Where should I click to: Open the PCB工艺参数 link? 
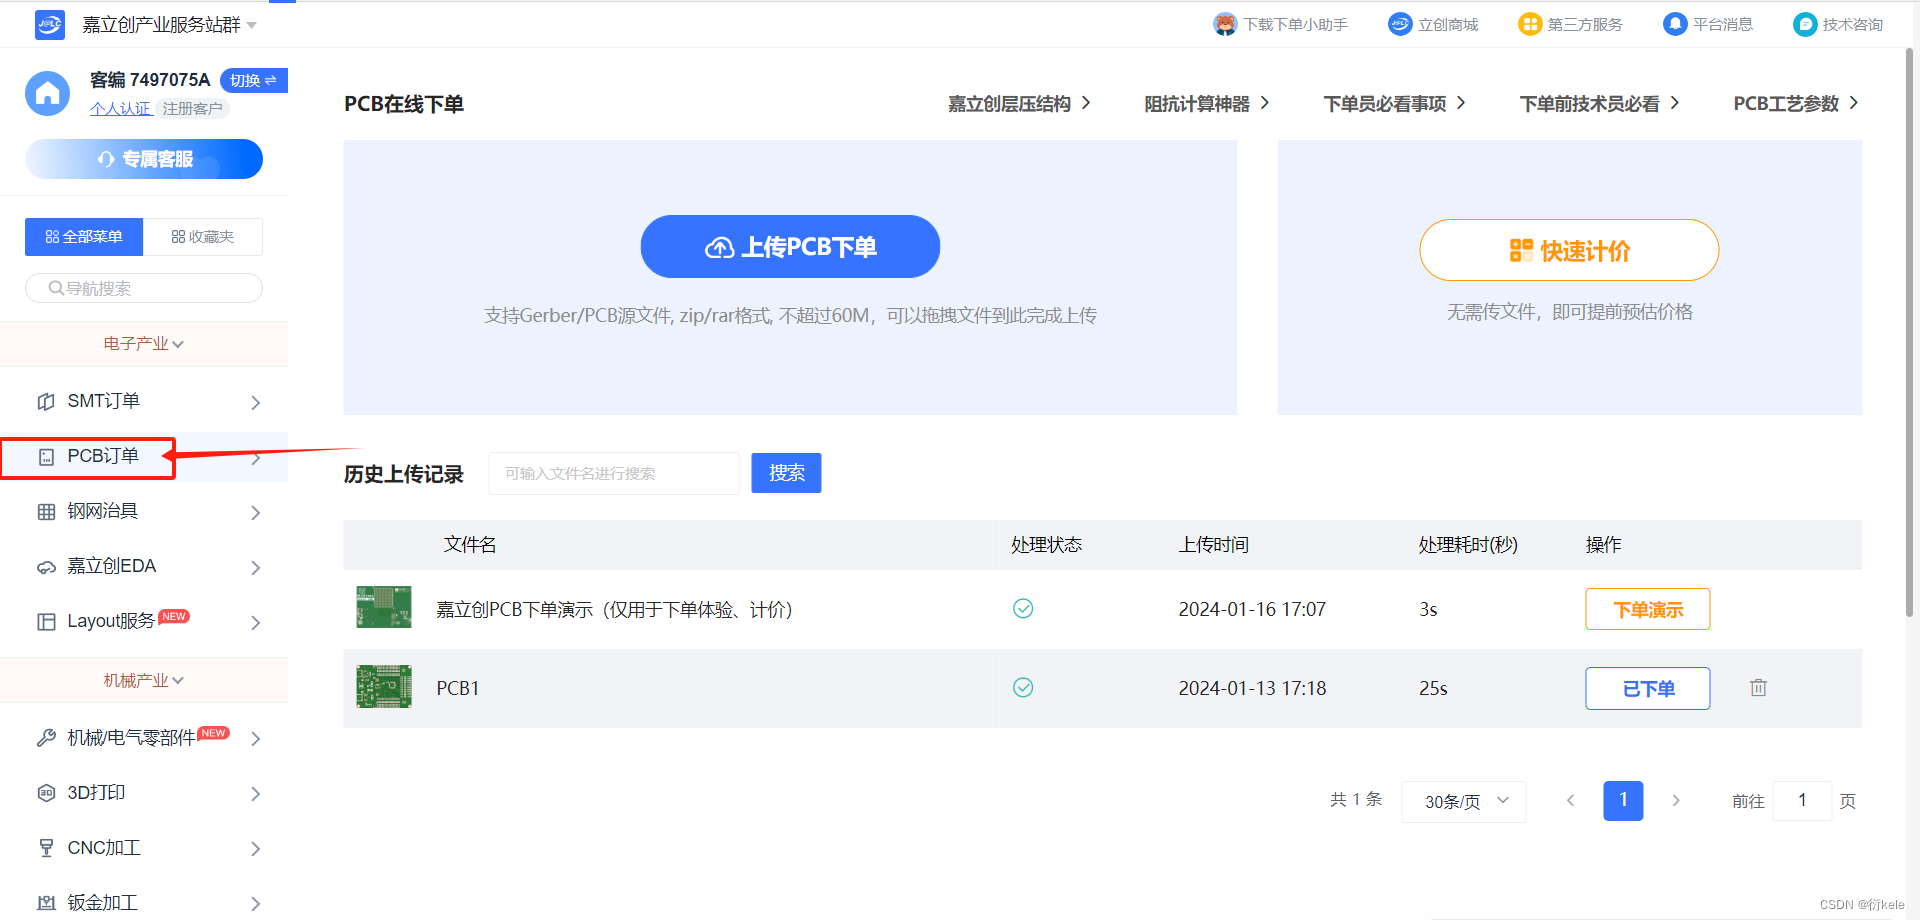pyautogui.click(x=1796, y=104)
